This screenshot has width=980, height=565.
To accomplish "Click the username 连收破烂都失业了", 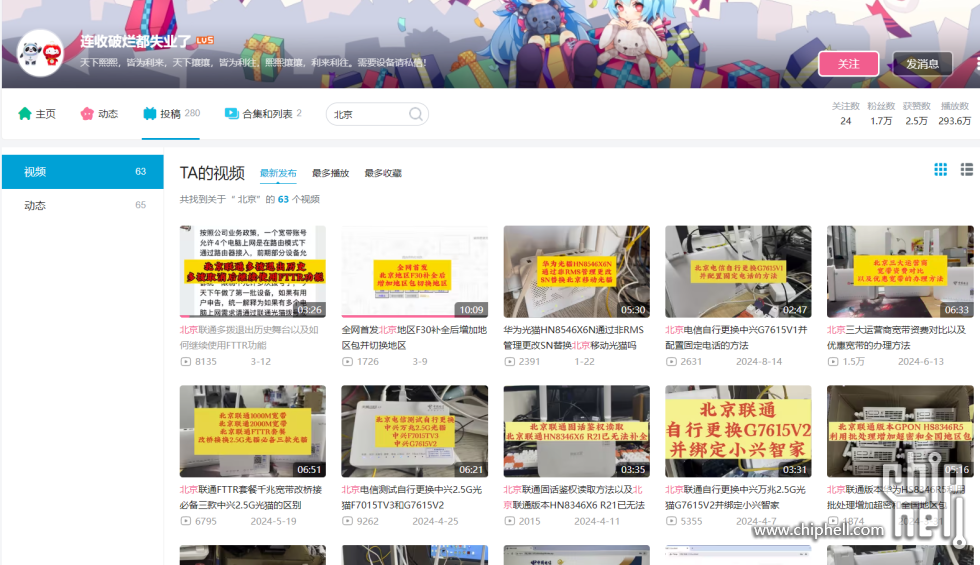I will click(x=136, y=41).
